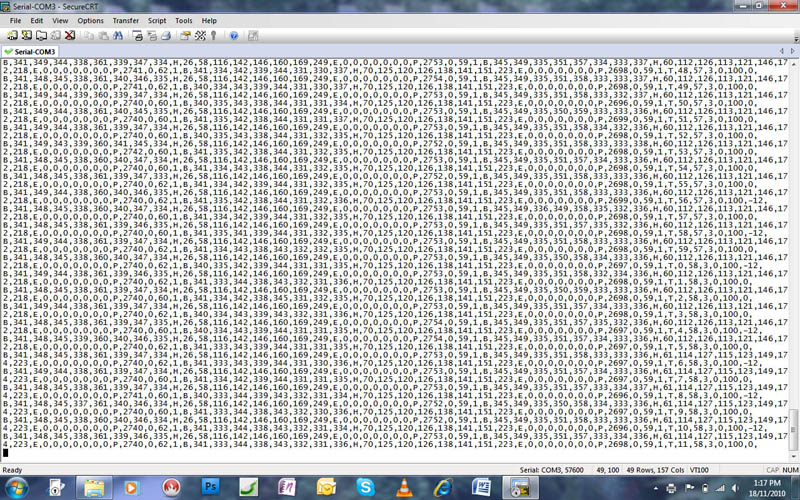Screen dimensions: 800x500
Task: Click the Quick Connect toolbar icon
Action: click(x=27, y=35)
